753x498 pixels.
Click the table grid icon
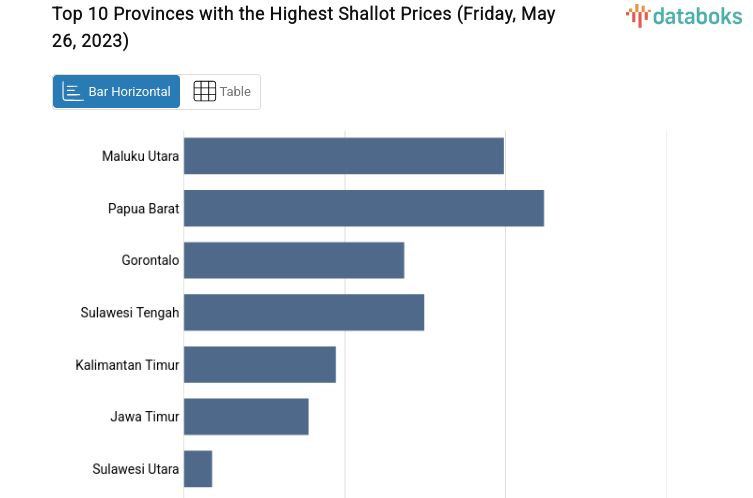pyautogui.click(x=204, y=92)
